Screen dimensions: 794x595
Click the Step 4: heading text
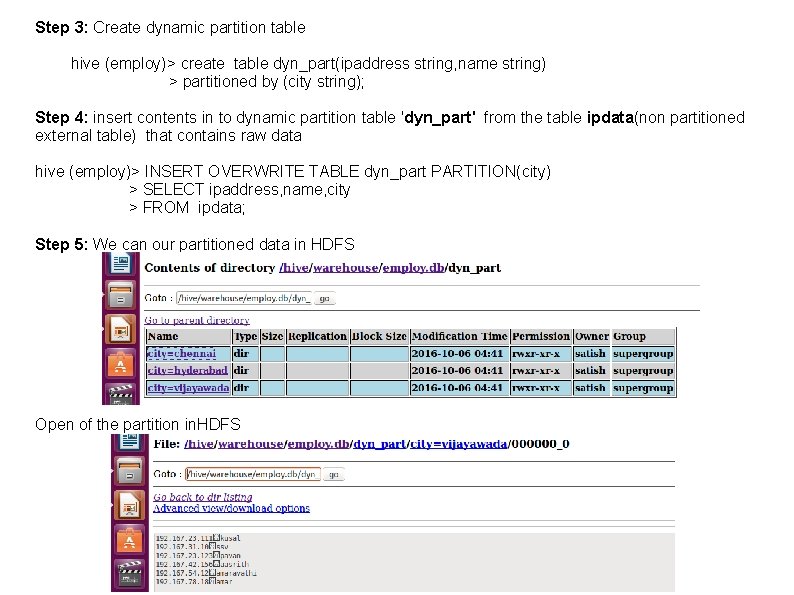click(x=61, y=117)
